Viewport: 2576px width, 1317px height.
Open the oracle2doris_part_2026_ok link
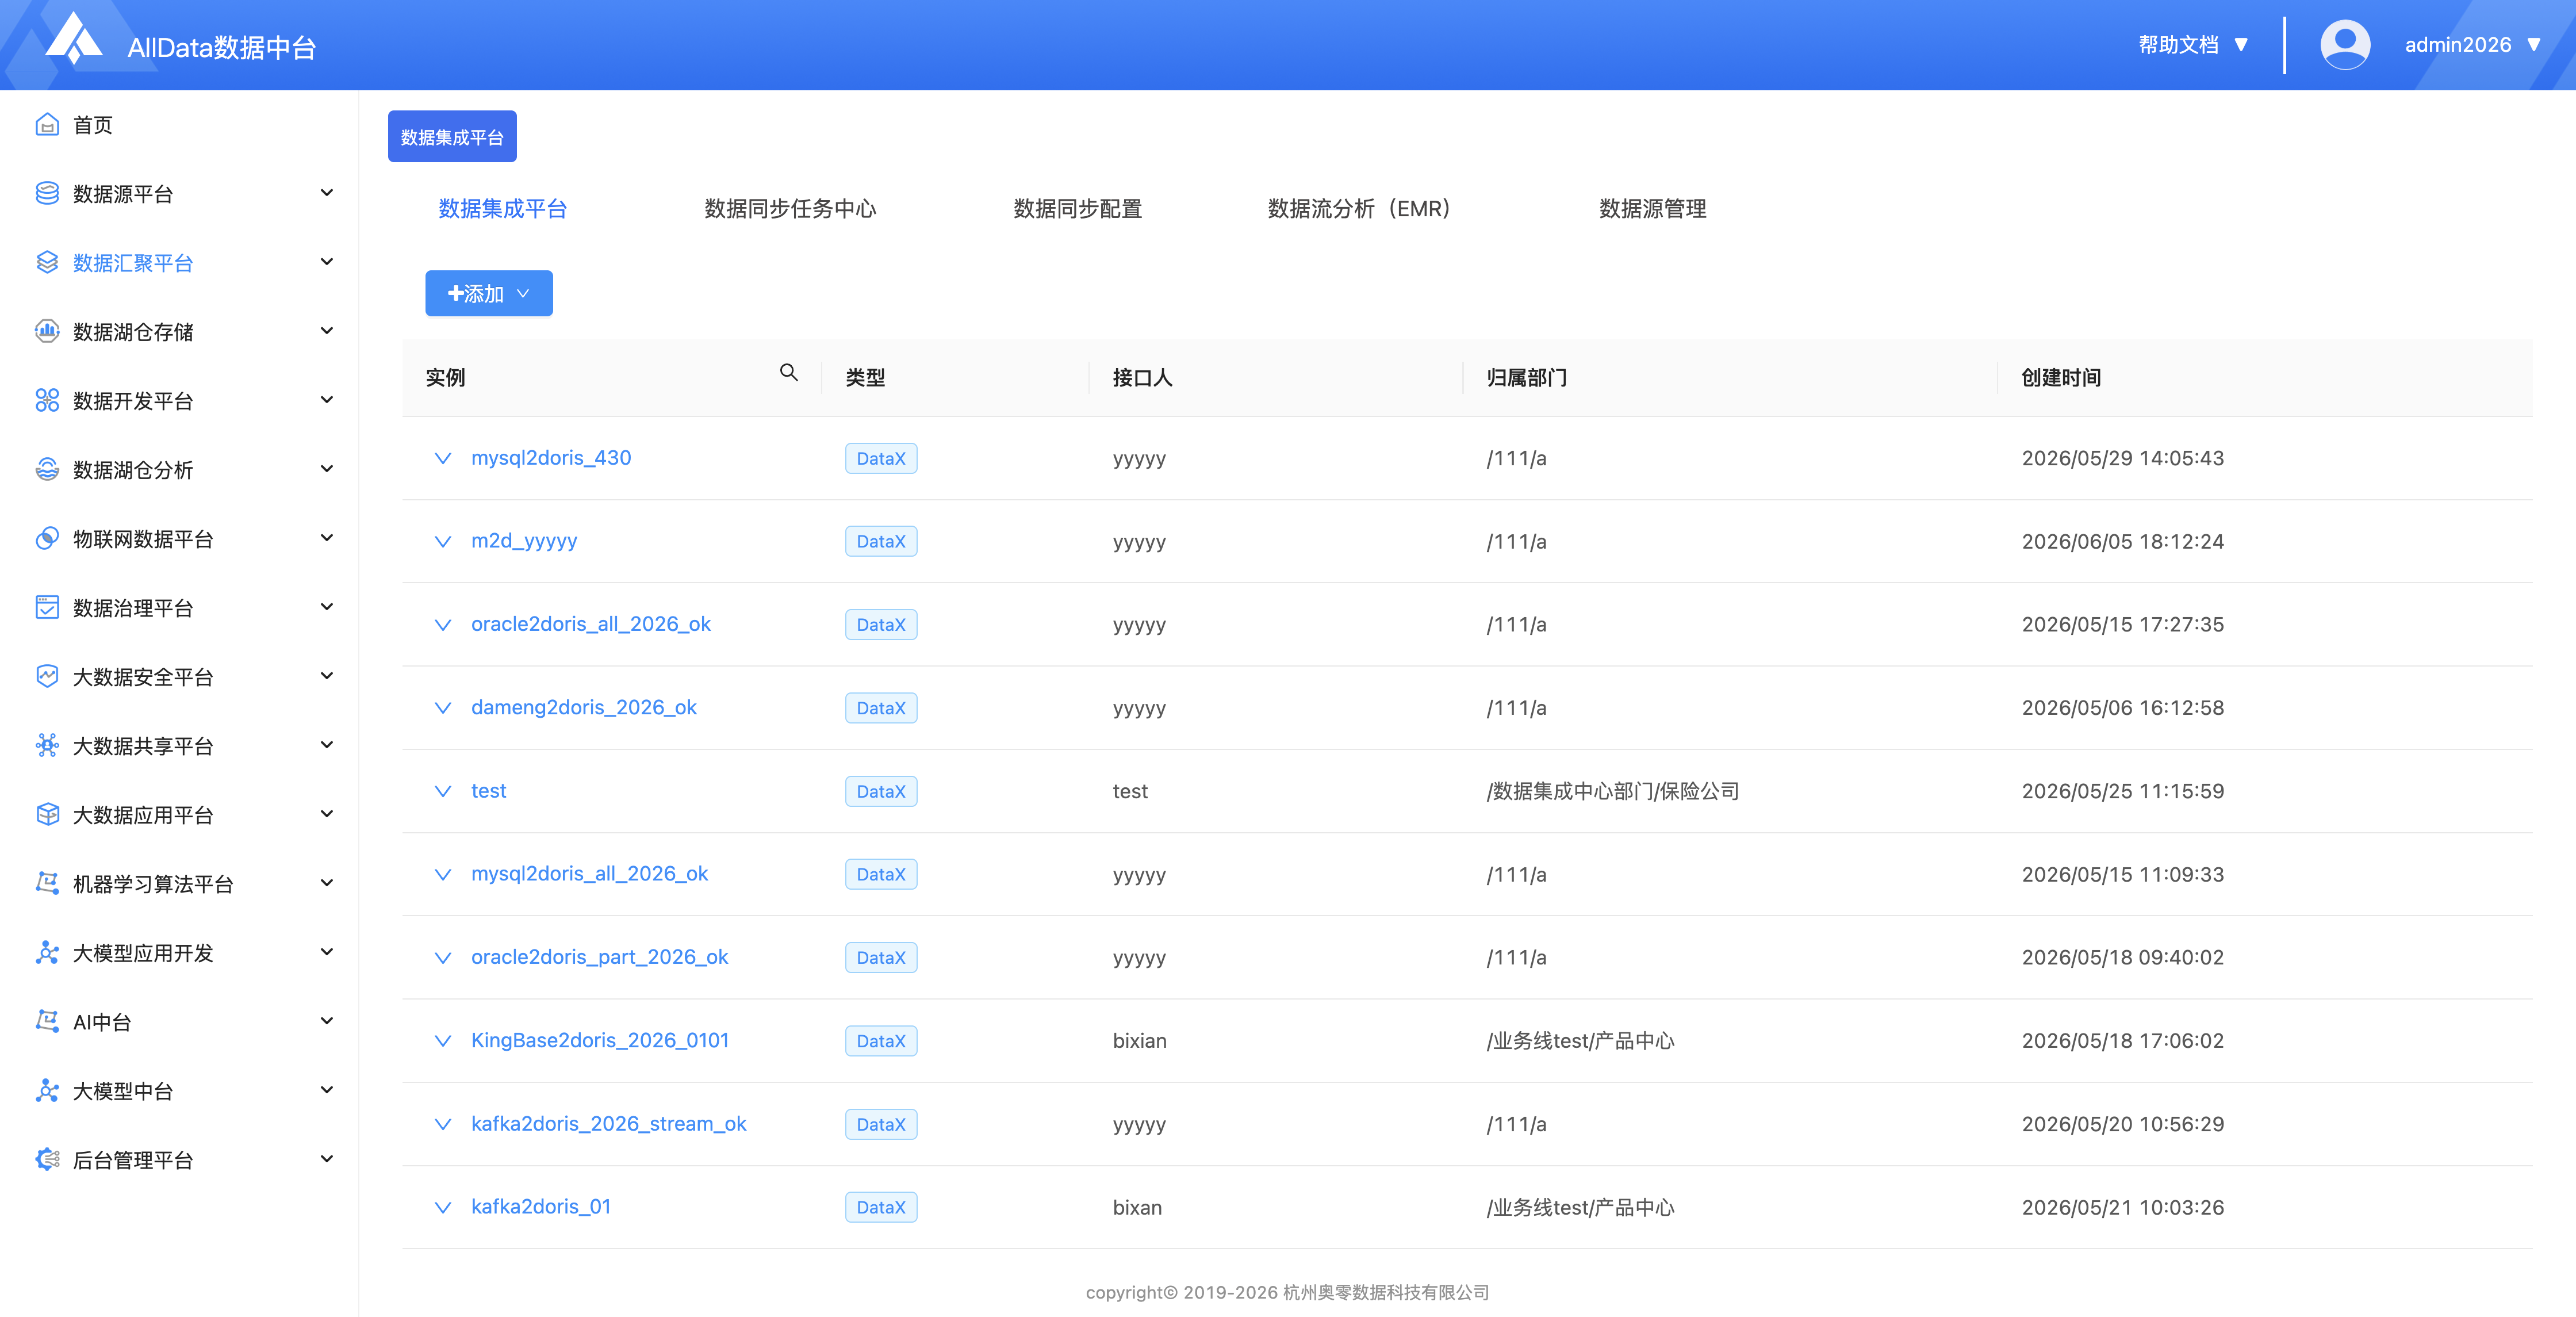600,956
